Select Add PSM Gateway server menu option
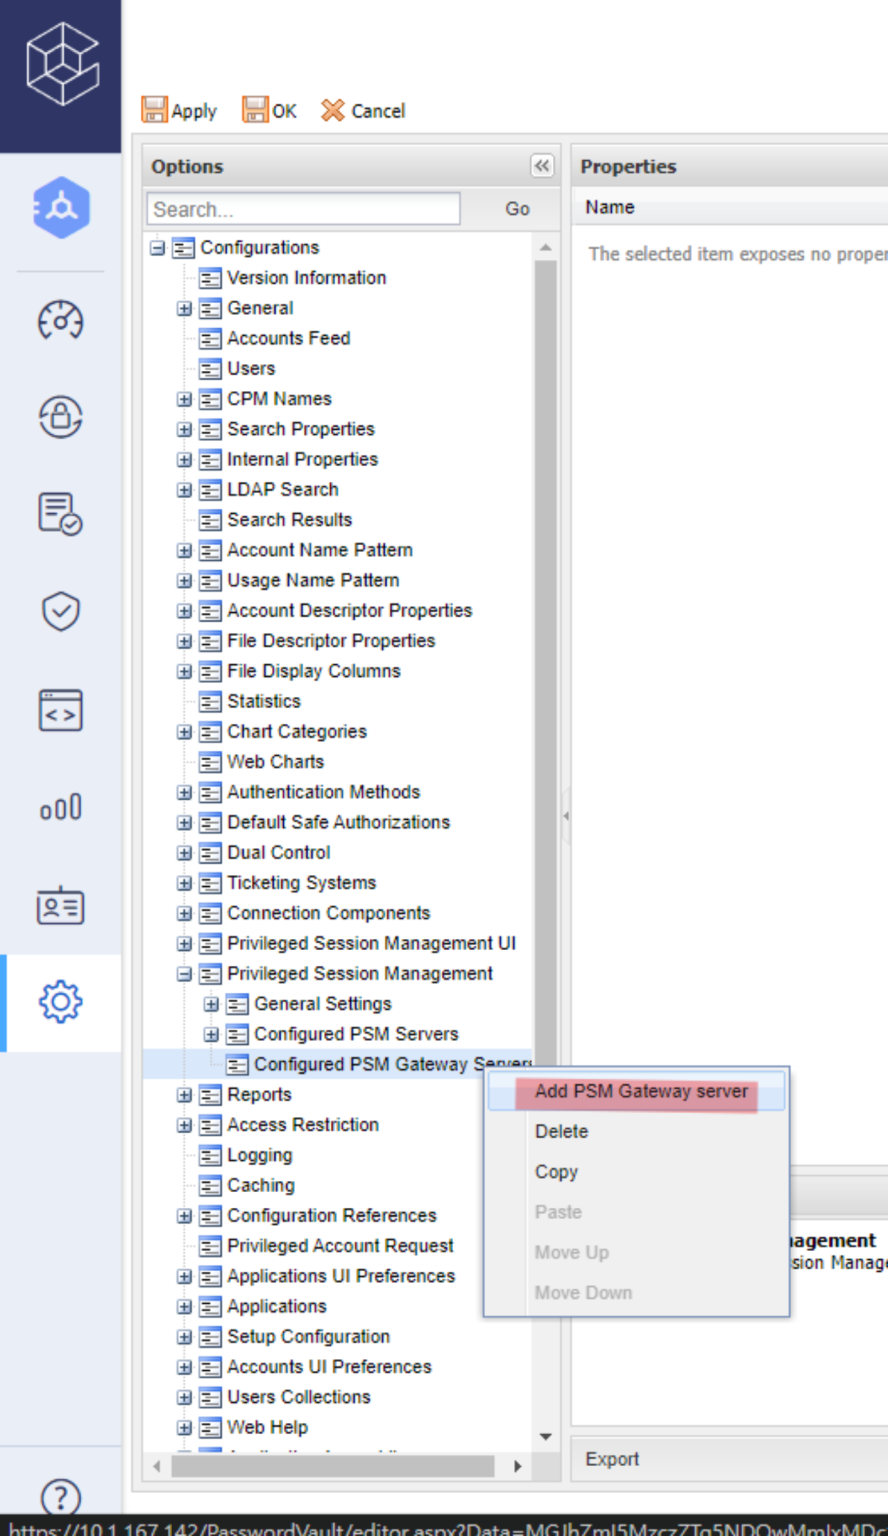This screenshot has height=1536, width=888. [640, 1091]
